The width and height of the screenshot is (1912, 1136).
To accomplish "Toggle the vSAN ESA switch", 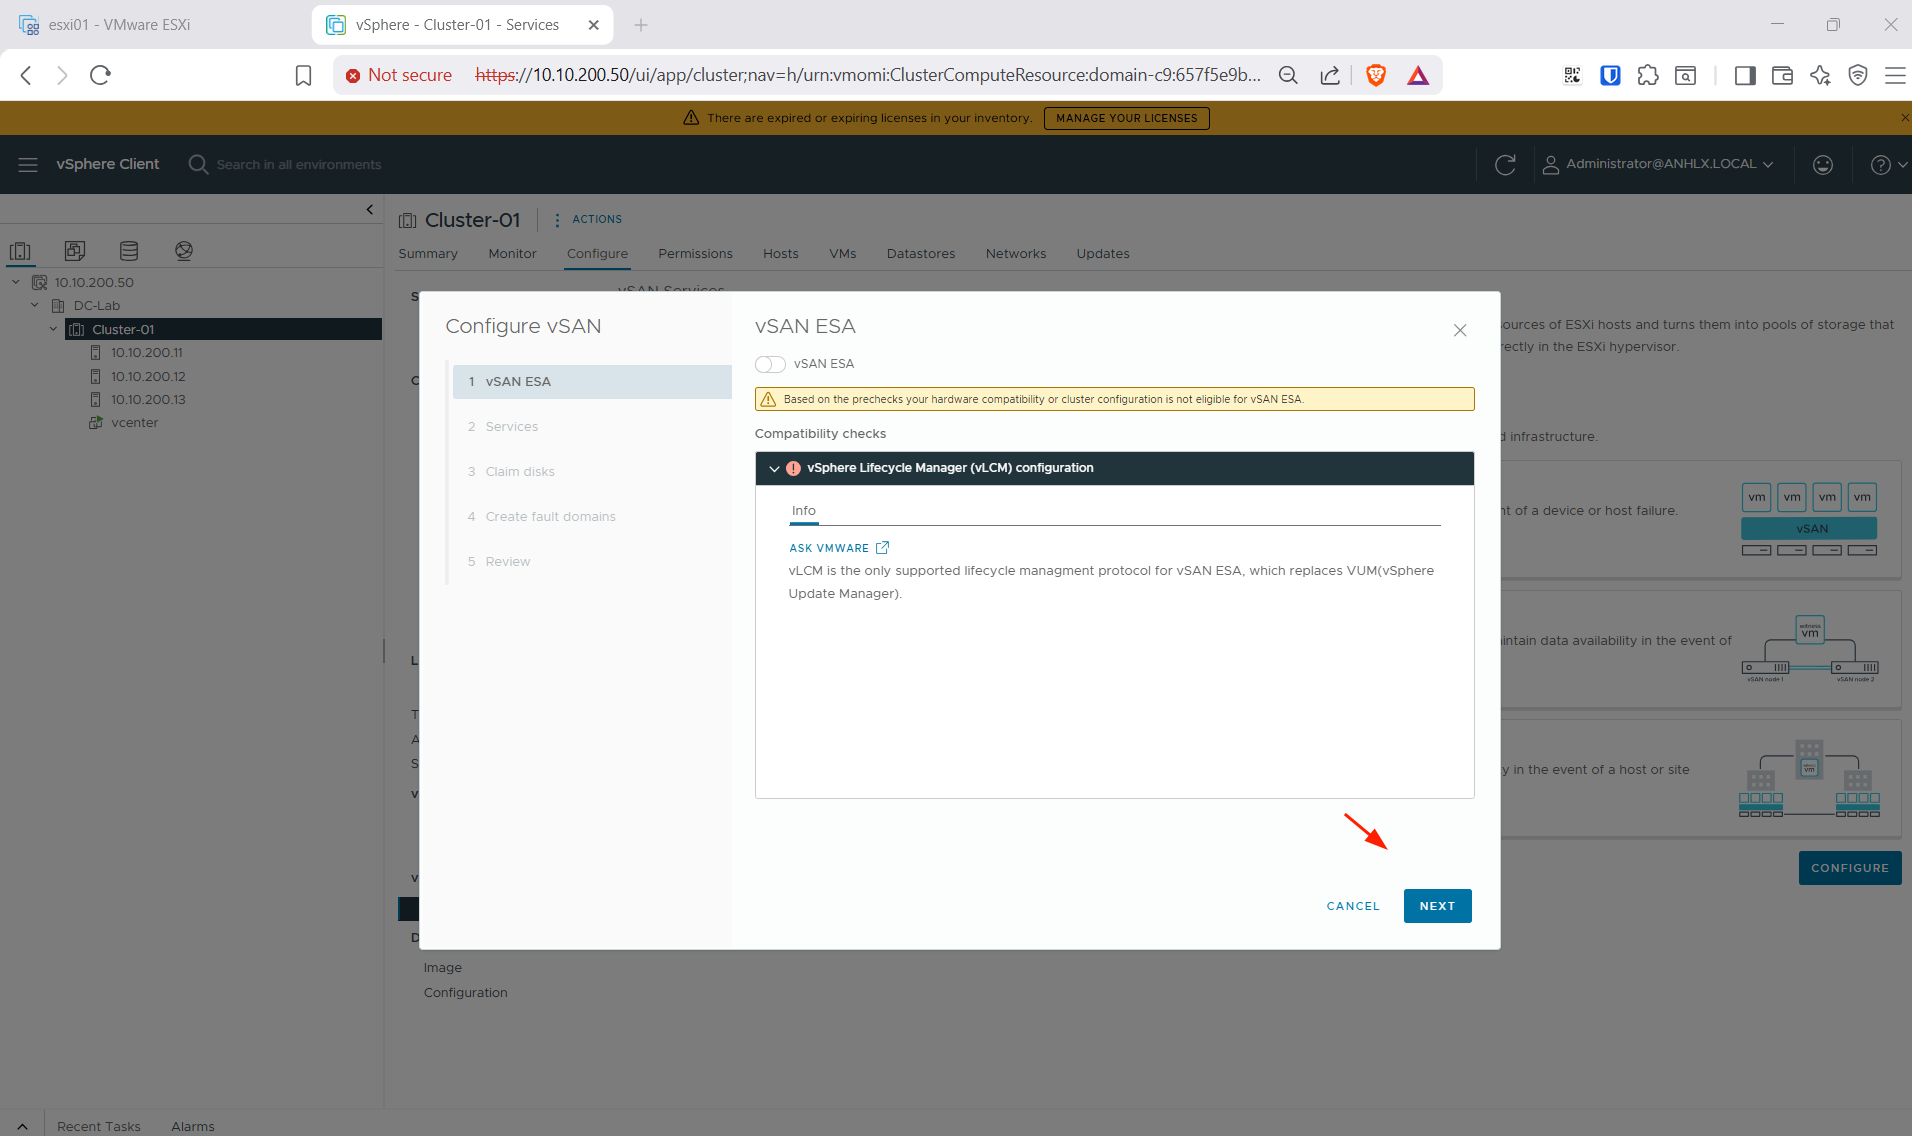I will (770, 364).
